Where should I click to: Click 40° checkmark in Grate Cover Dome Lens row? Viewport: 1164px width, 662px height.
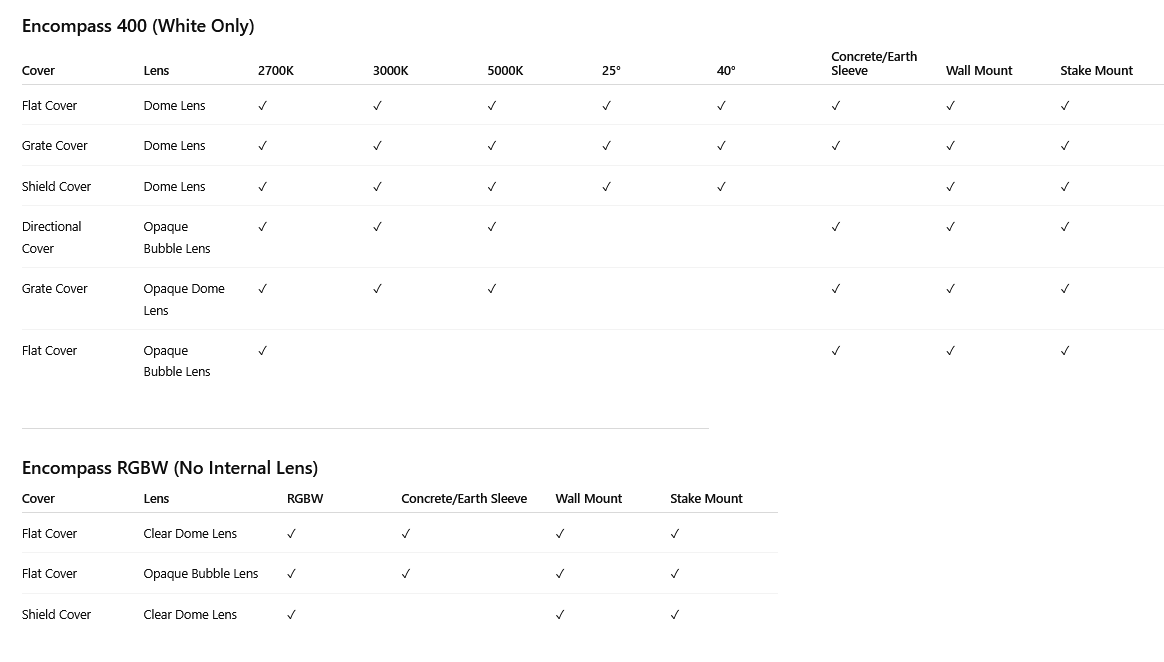coord(721,146)
